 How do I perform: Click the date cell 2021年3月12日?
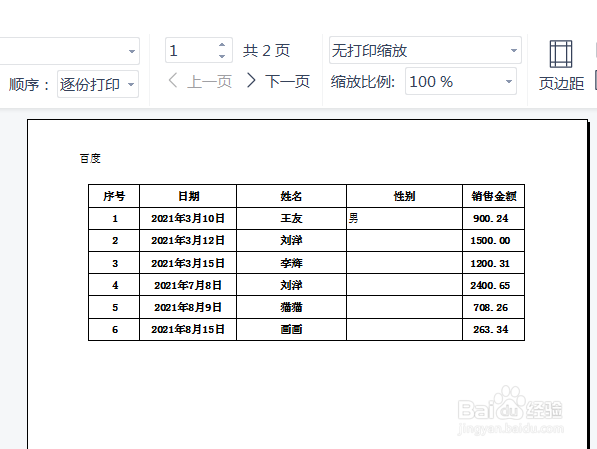point(188,240)
